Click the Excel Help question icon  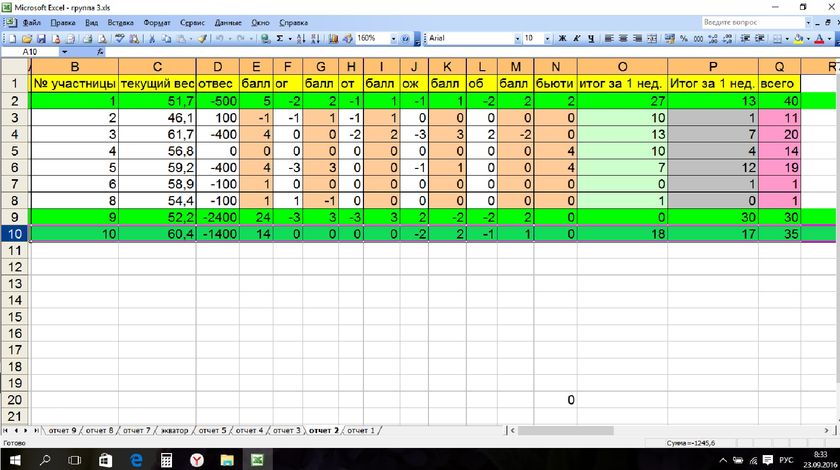[406, 39]
